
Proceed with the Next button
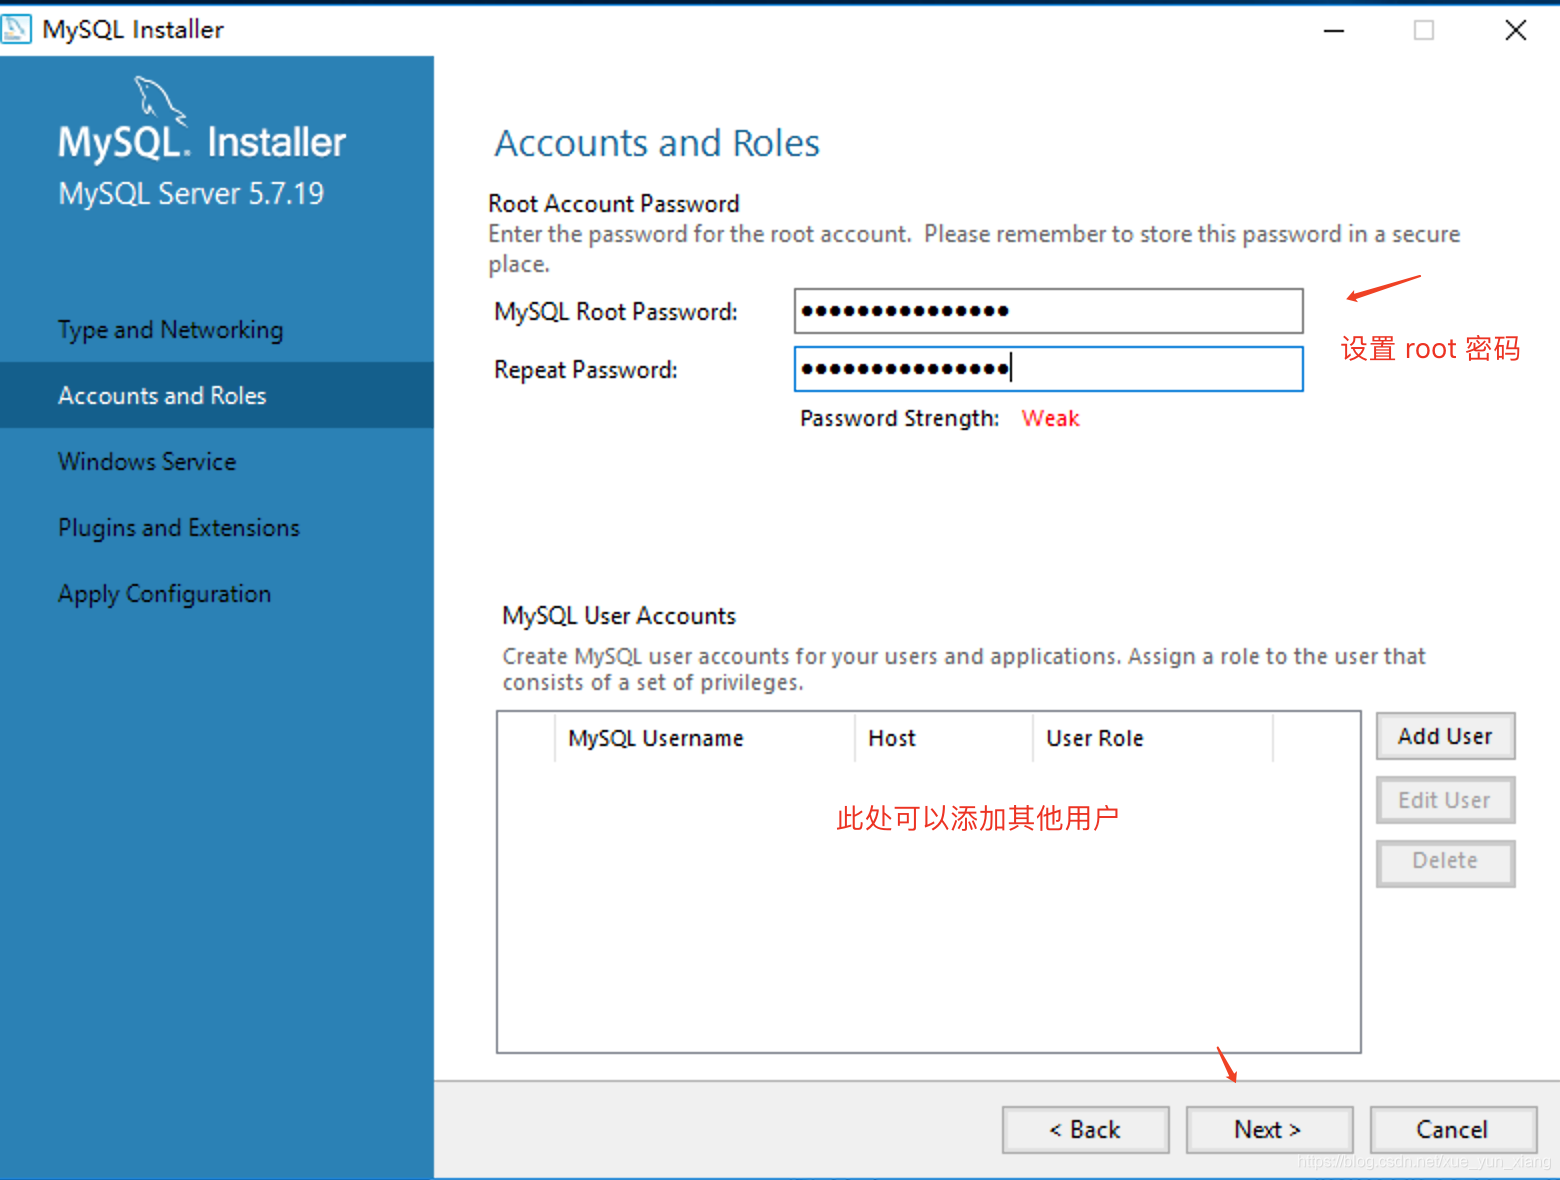(x=1269, y=1130)
